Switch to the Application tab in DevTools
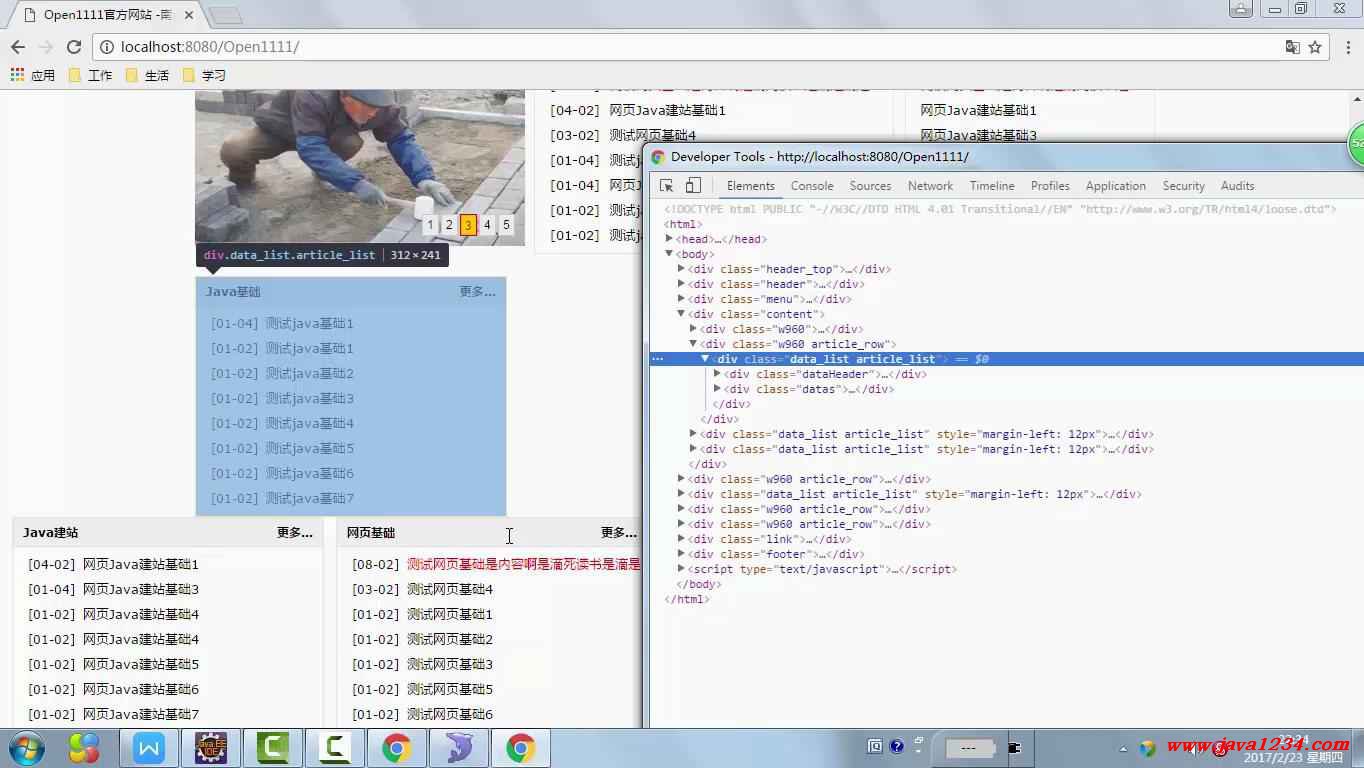This screenshot has height=768, width=1364. click(1116, 186)
